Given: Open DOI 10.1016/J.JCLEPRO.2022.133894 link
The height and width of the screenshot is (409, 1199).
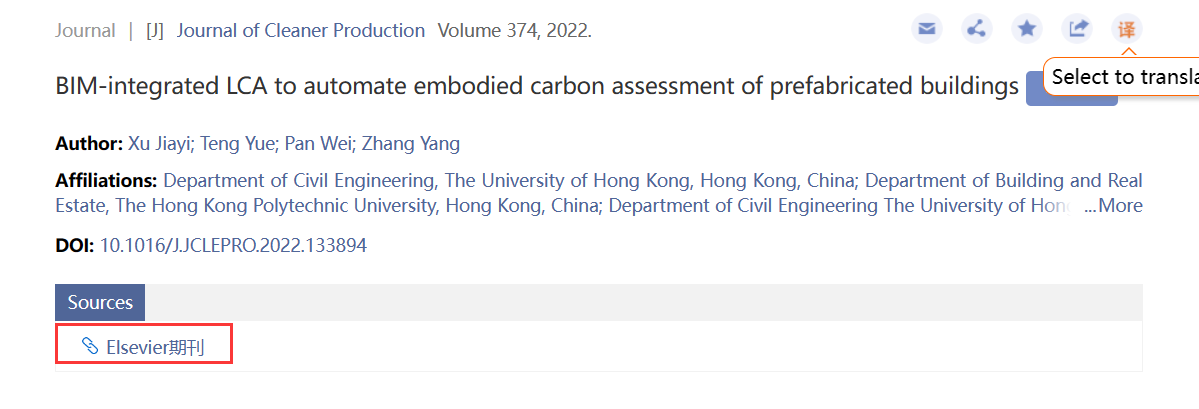Looking at the screenshot, I should pos(234,245).
